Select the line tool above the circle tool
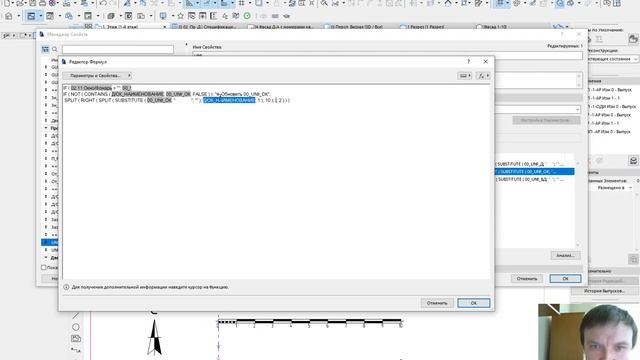Screen dimensions: 640x360 pos(76,316)
